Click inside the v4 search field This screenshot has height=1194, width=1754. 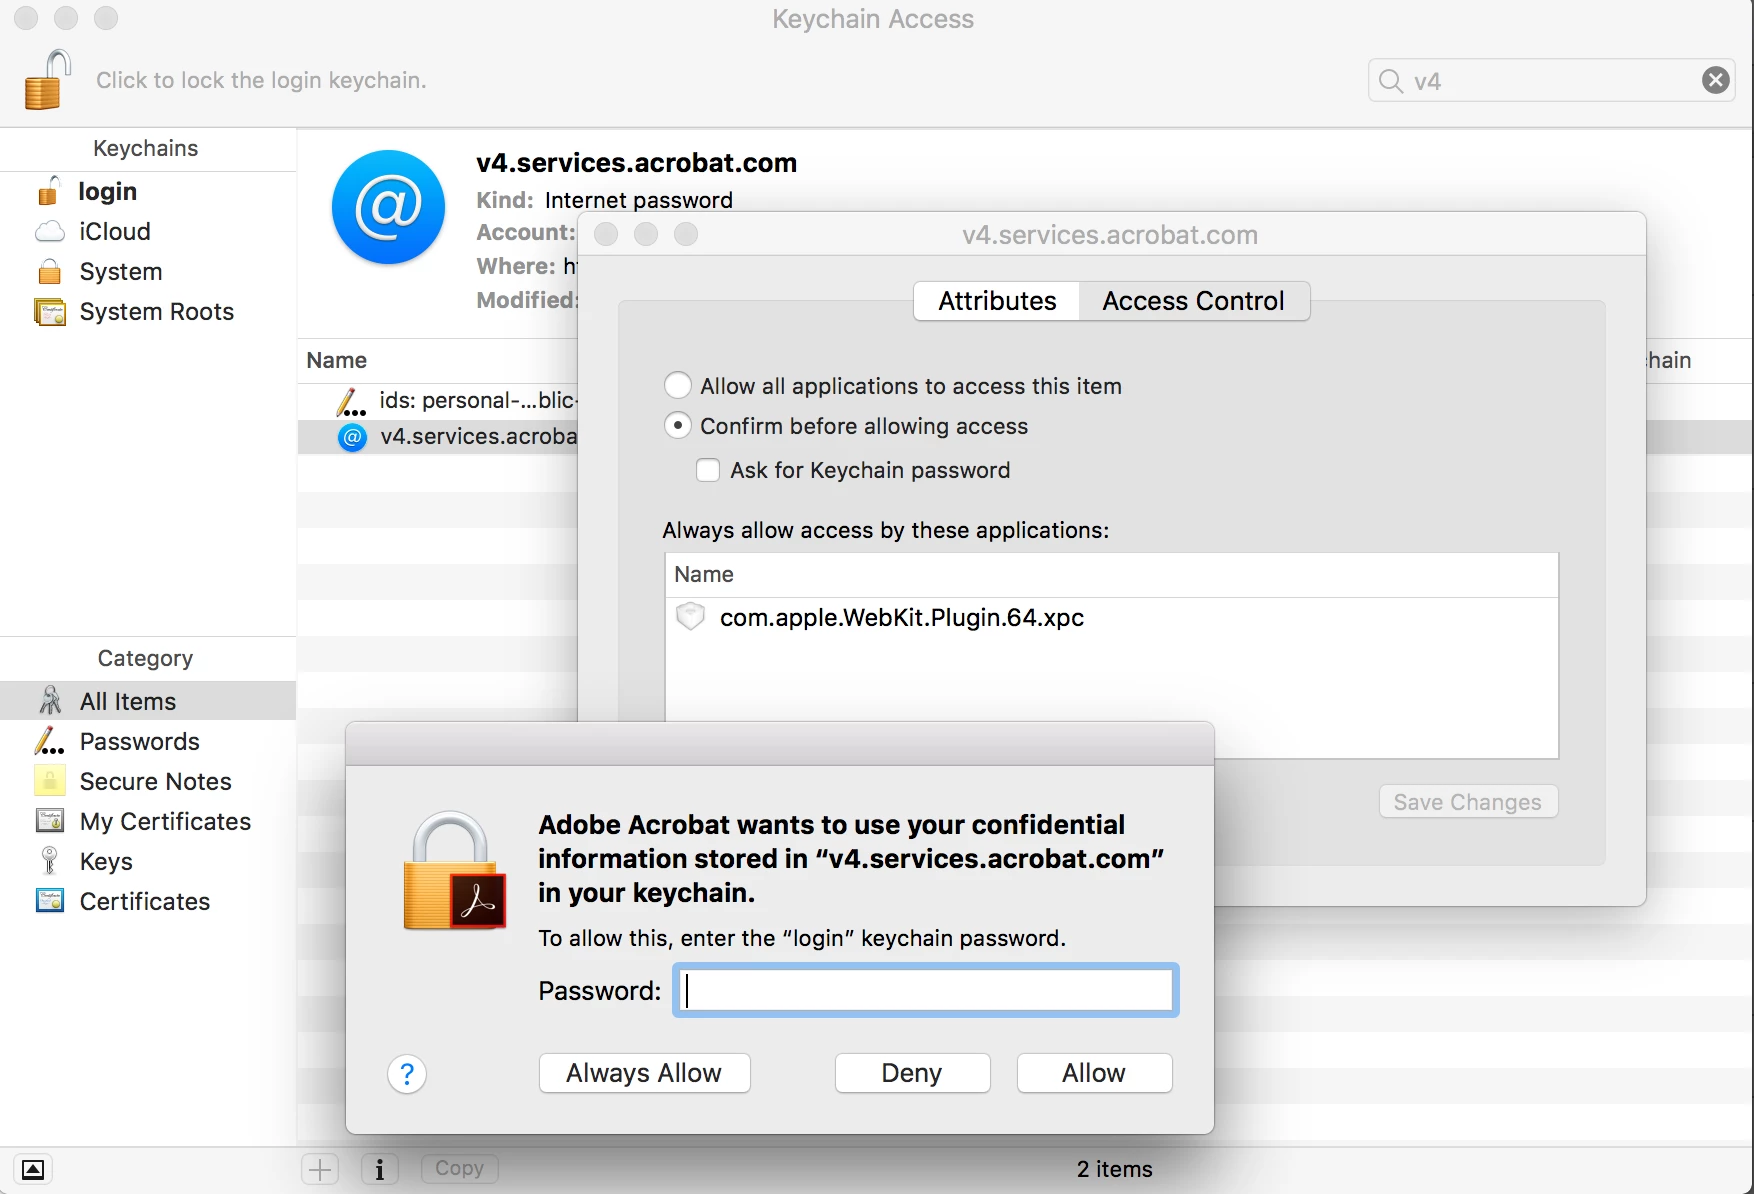tap(1550, 80)
